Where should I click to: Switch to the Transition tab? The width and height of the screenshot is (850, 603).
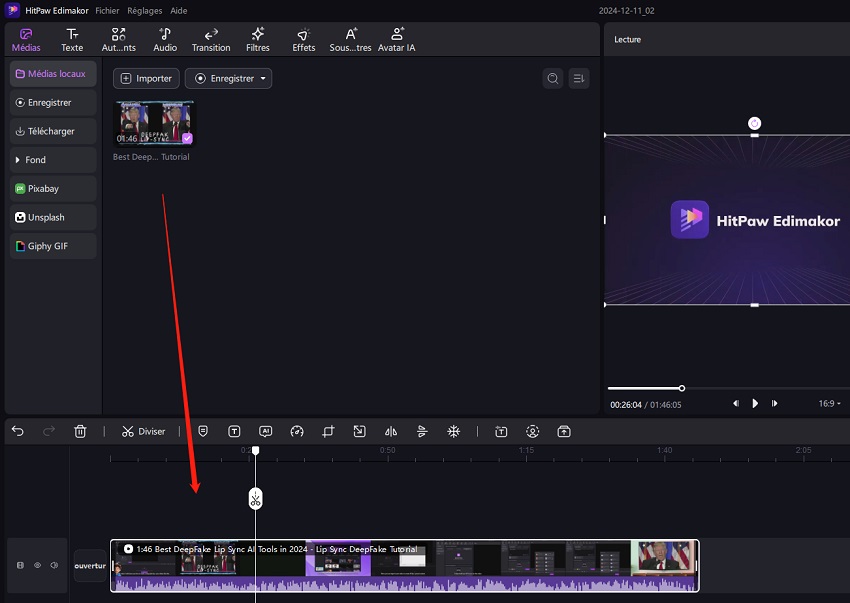[x=211, y=40]
